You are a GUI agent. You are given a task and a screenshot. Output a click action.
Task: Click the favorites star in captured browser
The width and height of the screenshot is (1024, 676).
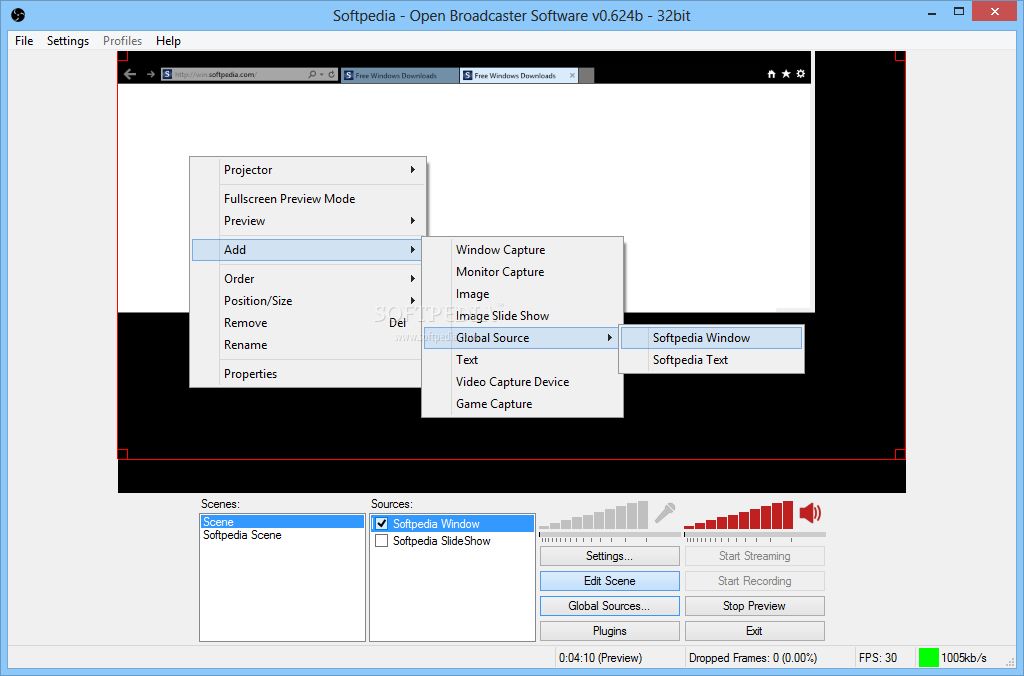click(x=786, y=74)
